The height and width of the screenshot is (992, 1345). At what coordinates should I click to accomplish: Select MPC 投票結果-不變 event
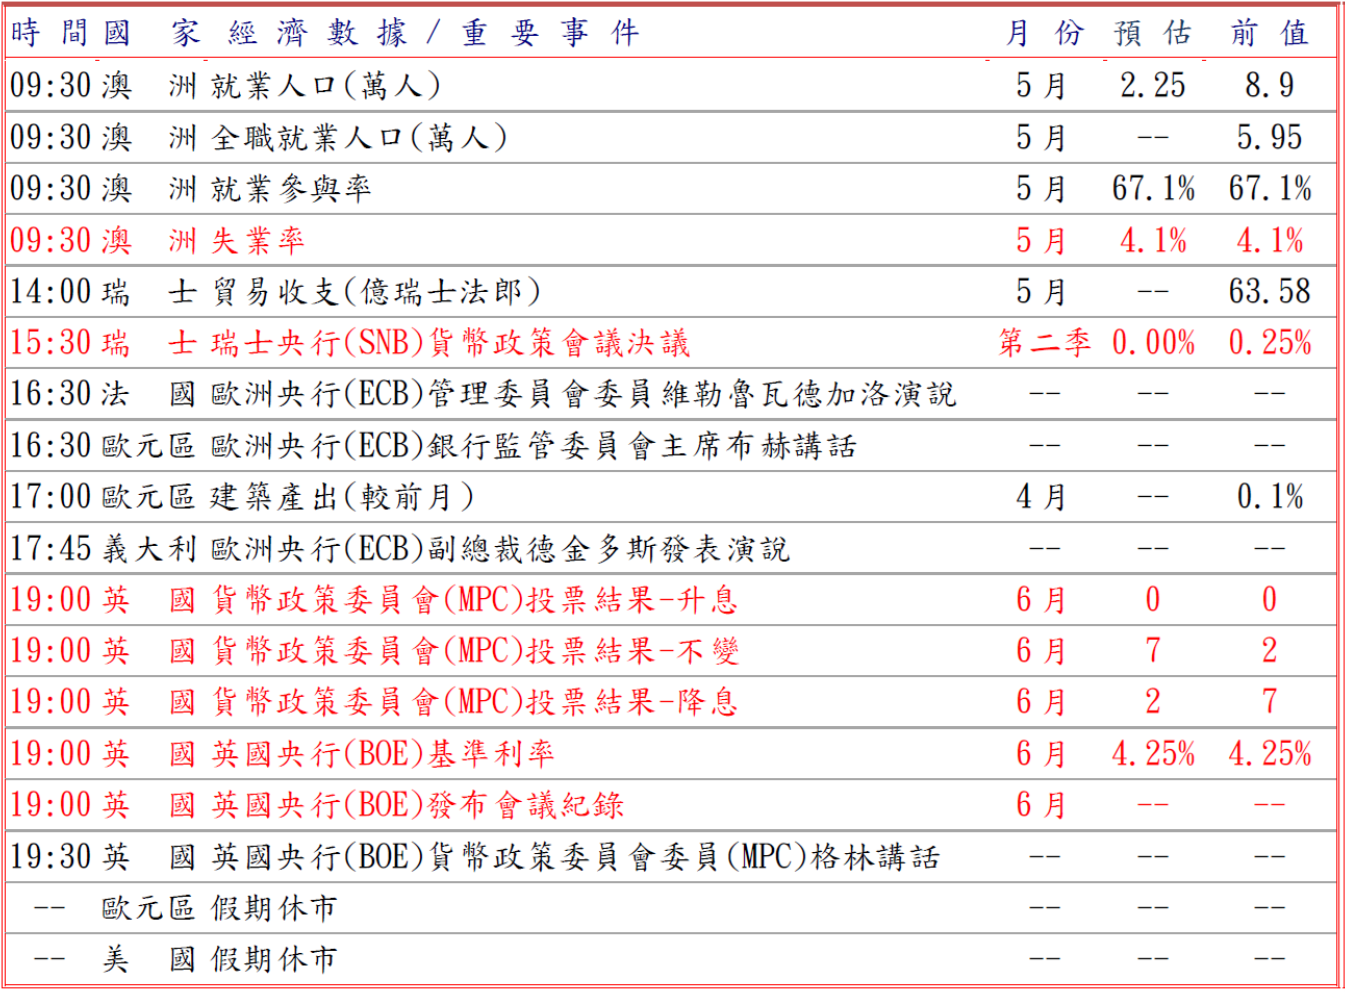click(475, 651)
